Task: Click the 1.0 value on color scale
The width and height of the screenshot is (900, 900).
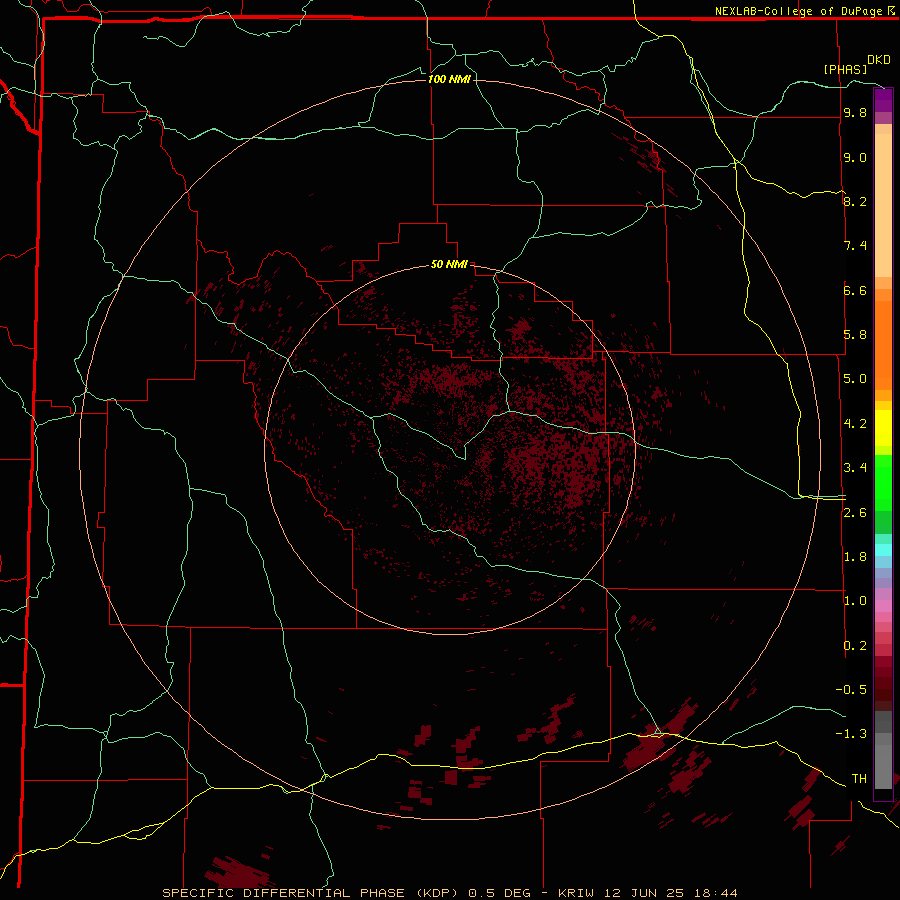Action: click(x=855, y=601)
